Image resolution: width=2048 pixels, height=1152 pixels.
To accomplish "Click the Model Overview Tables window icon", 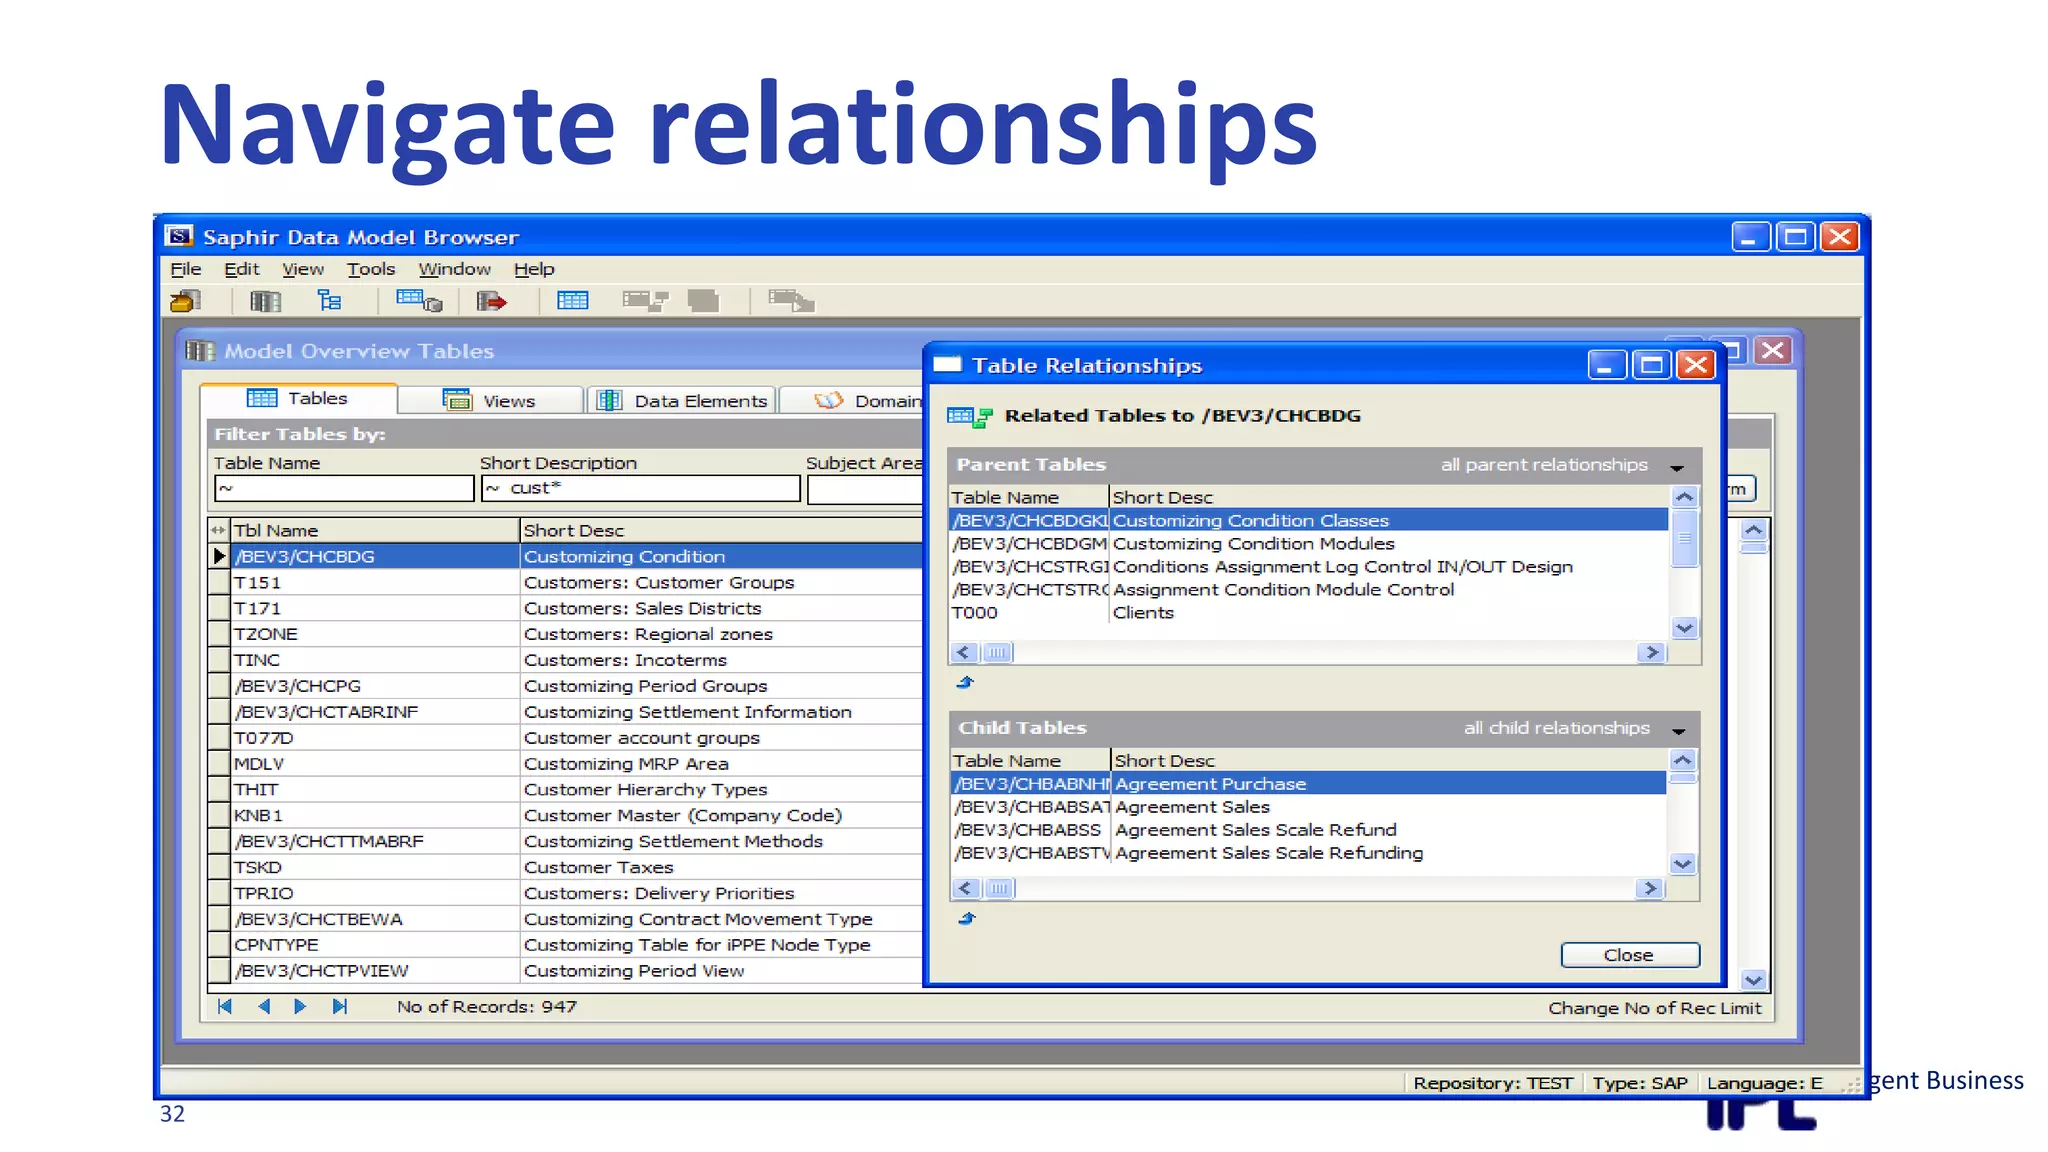I will click(x=200, y=351).
